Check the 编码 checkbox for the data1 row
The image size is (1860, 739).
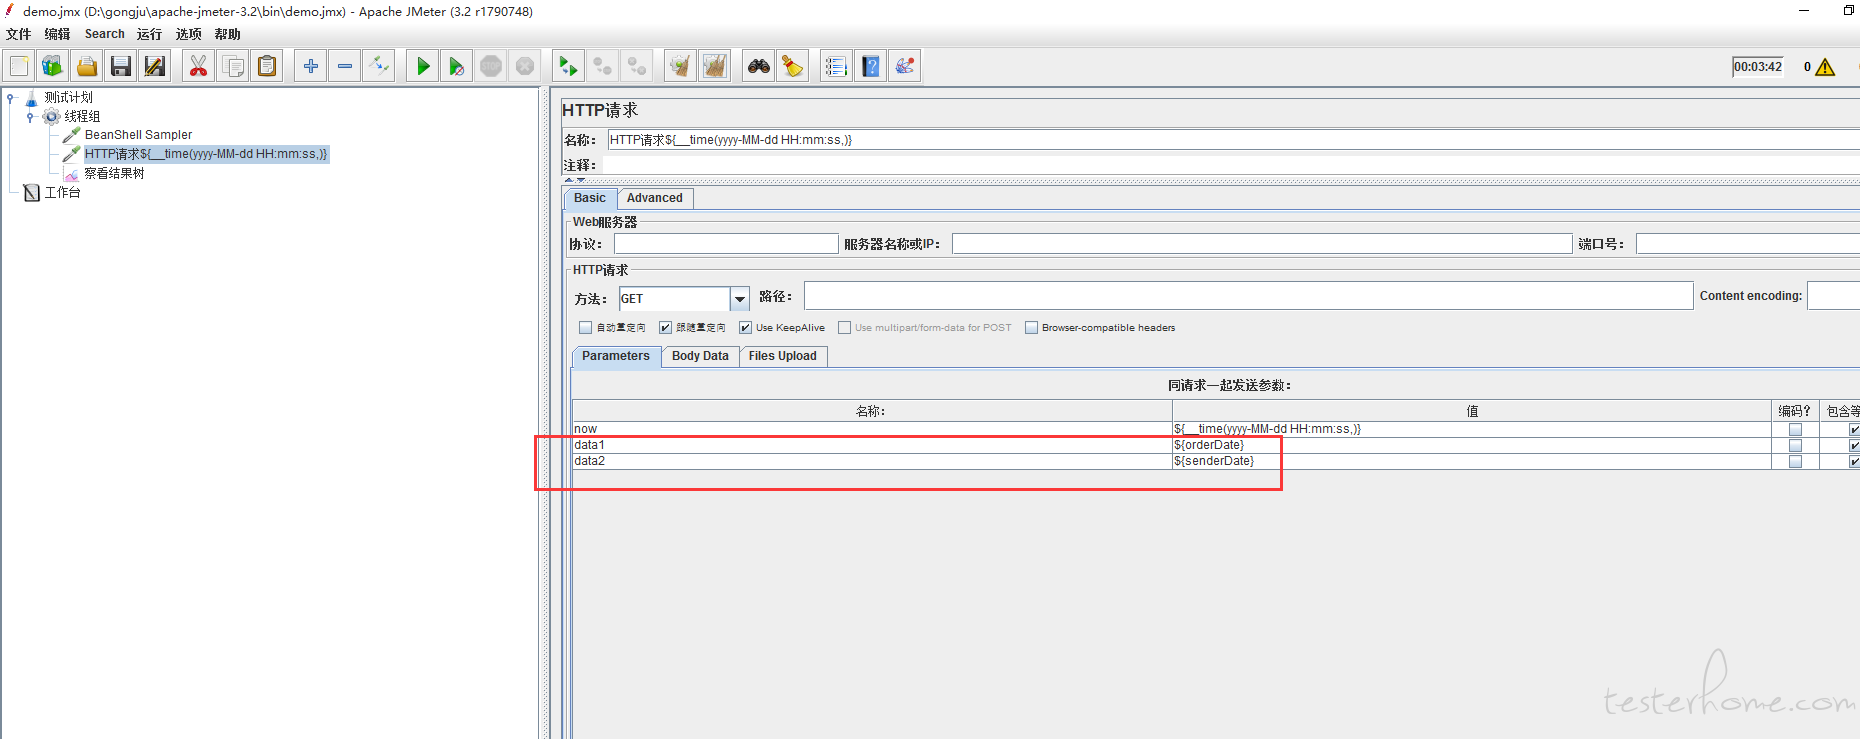coord(1795,446)
